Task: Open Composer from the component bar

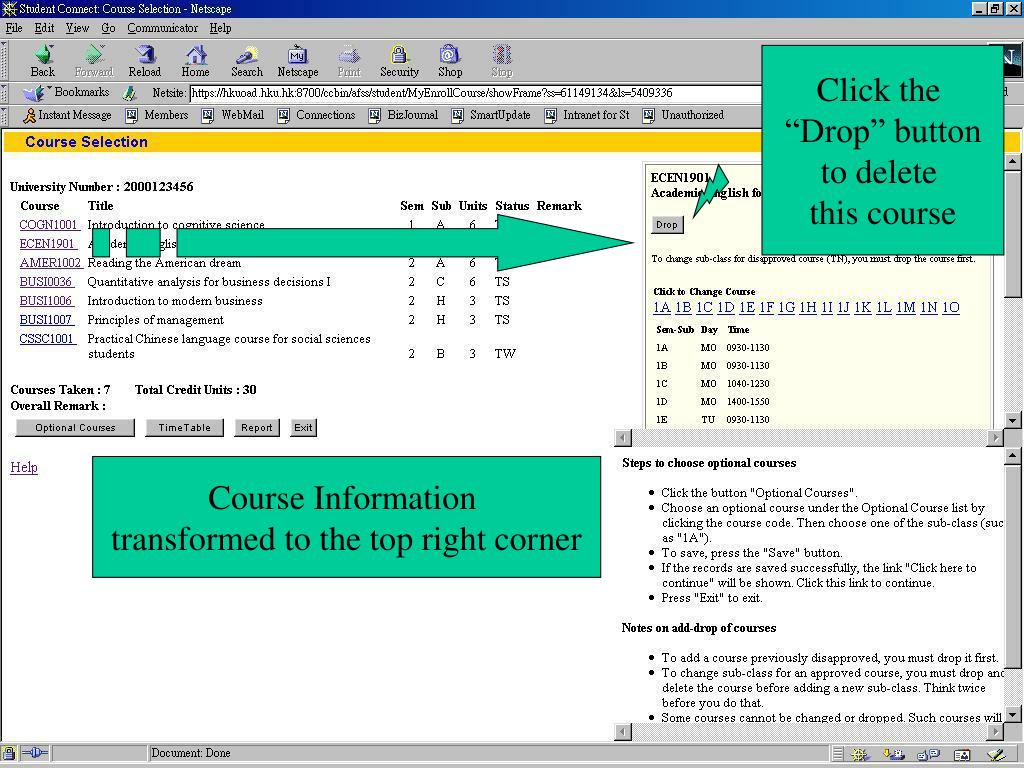Action: tap(996, 754)
